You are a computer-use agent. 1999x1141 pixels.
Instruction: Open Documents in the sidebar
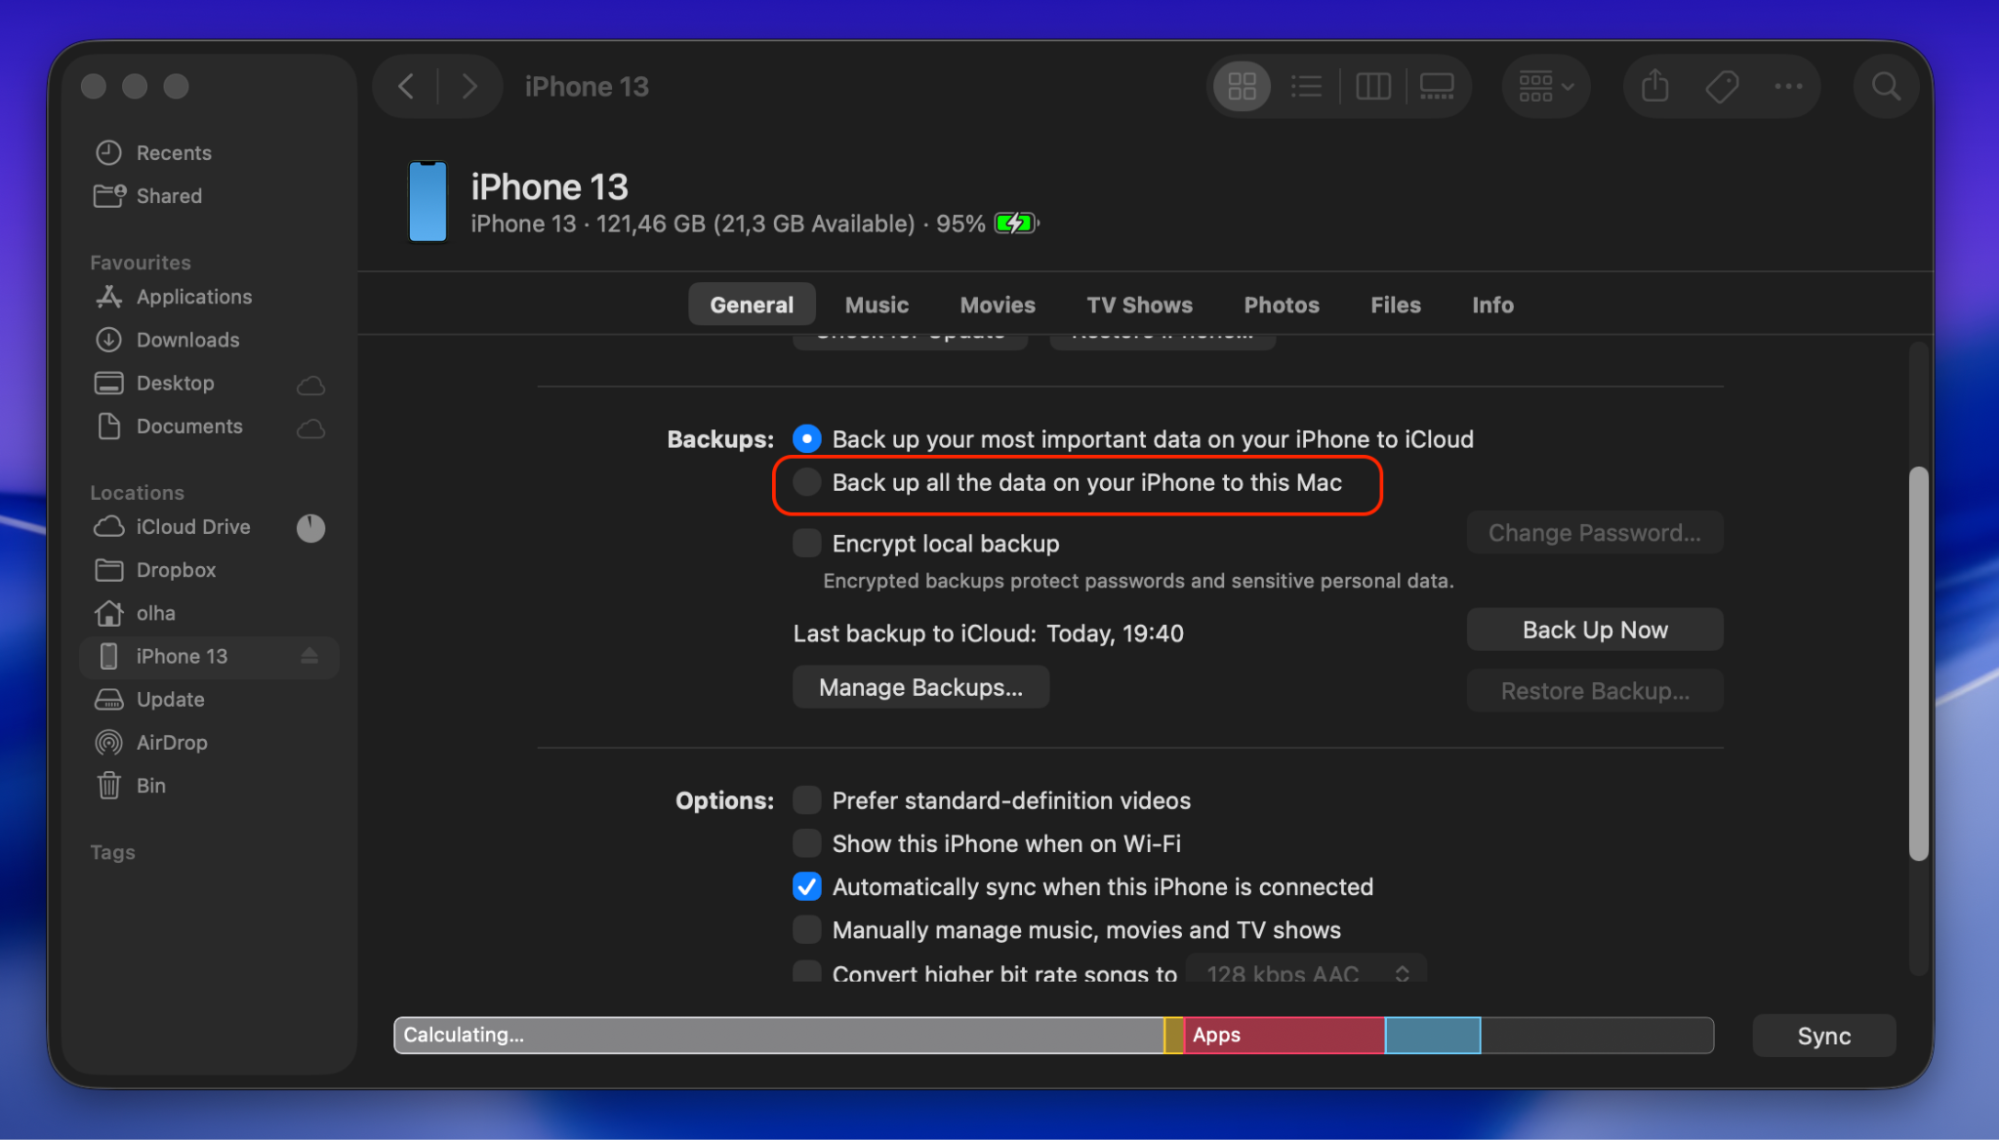(x=209, y=427)
